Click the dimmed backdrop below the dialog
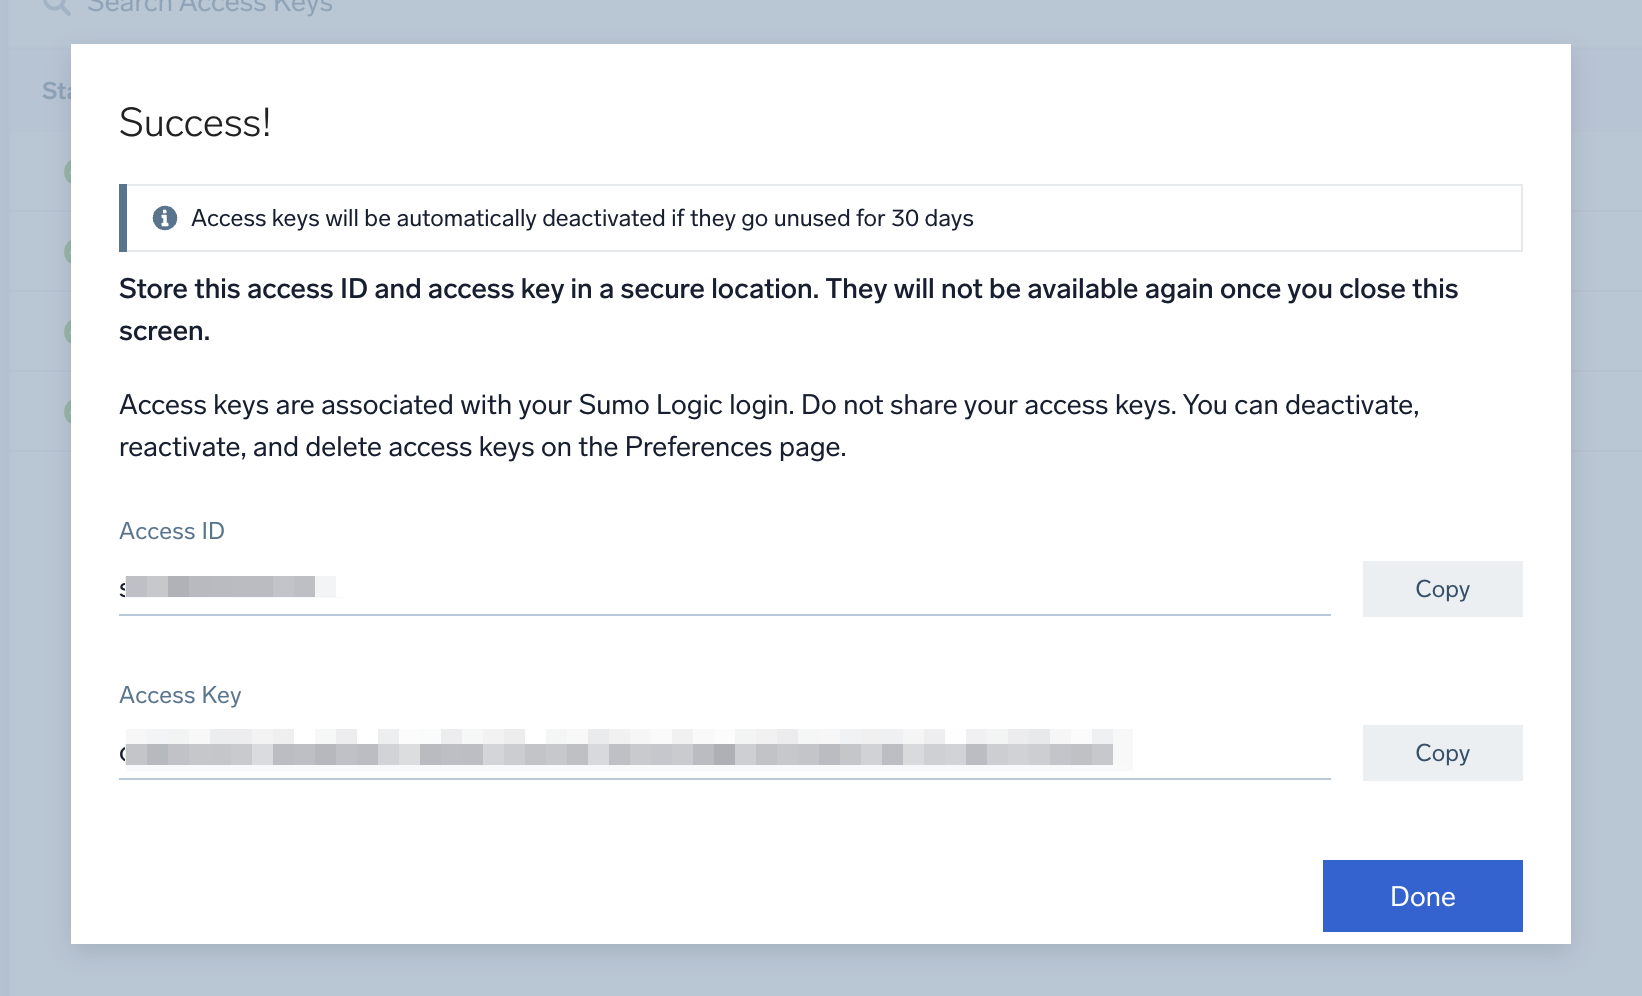This screenshot has height=996, width=1642. click(820, 970)
